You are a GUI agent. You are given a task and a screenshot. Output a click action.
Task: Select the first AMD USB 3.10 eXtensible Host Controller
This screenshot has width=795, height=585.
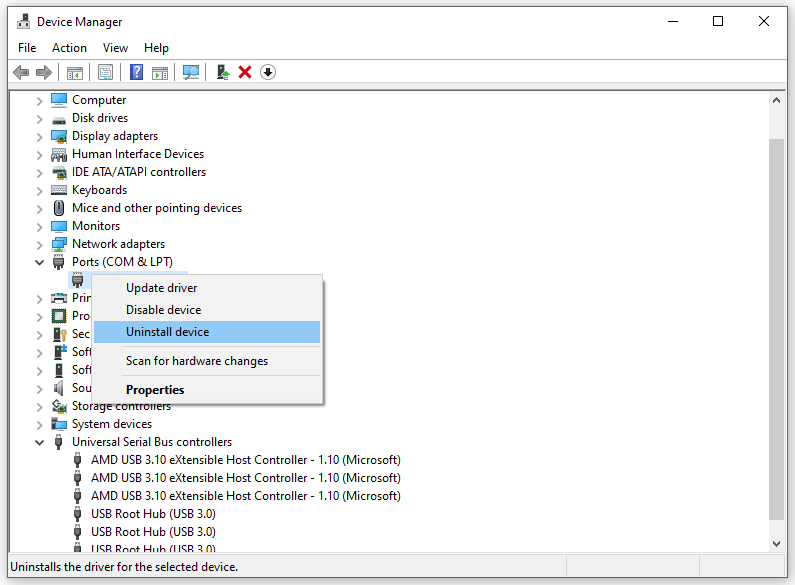coord(245,460)
